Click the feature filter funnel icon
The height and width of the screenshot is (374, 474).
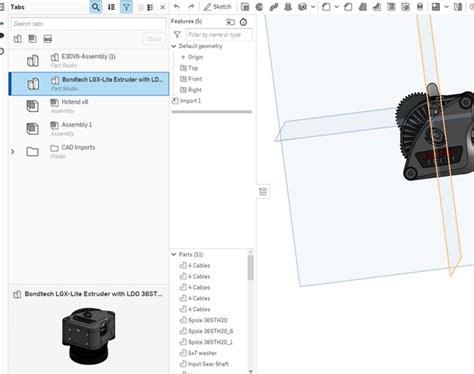[177, 35]
